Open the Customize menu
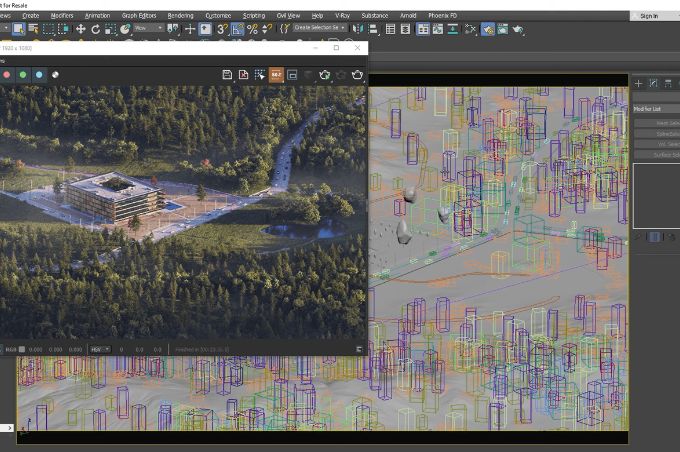 (x=218, y=16)
